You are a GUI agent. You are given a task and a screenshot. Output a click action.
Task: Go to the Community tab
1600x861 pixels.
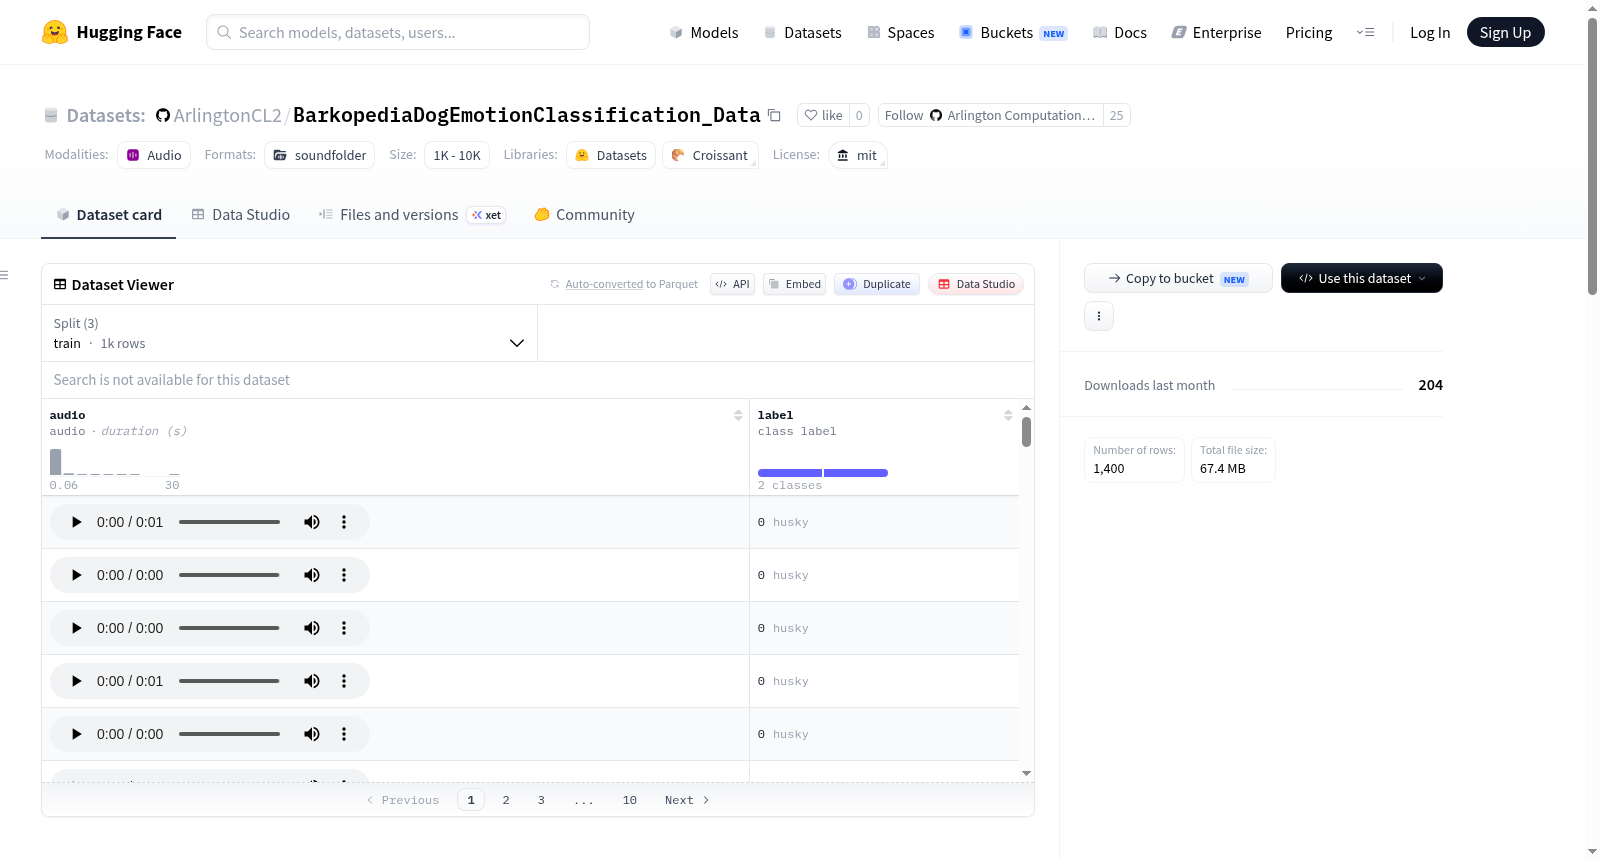(x=584, y=214)
